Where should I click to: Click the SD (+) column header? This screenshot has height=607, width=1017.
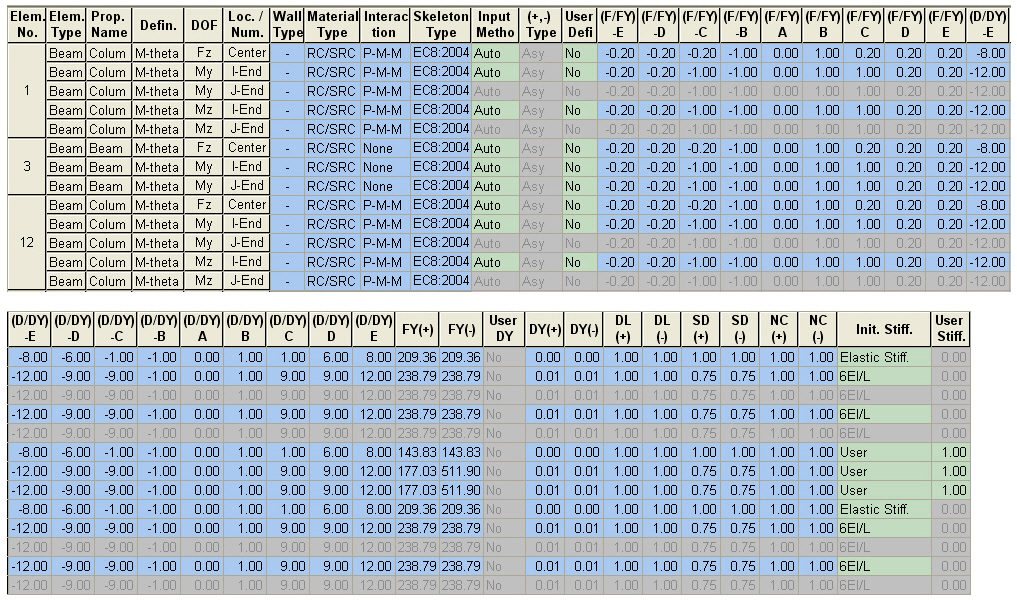700,329
